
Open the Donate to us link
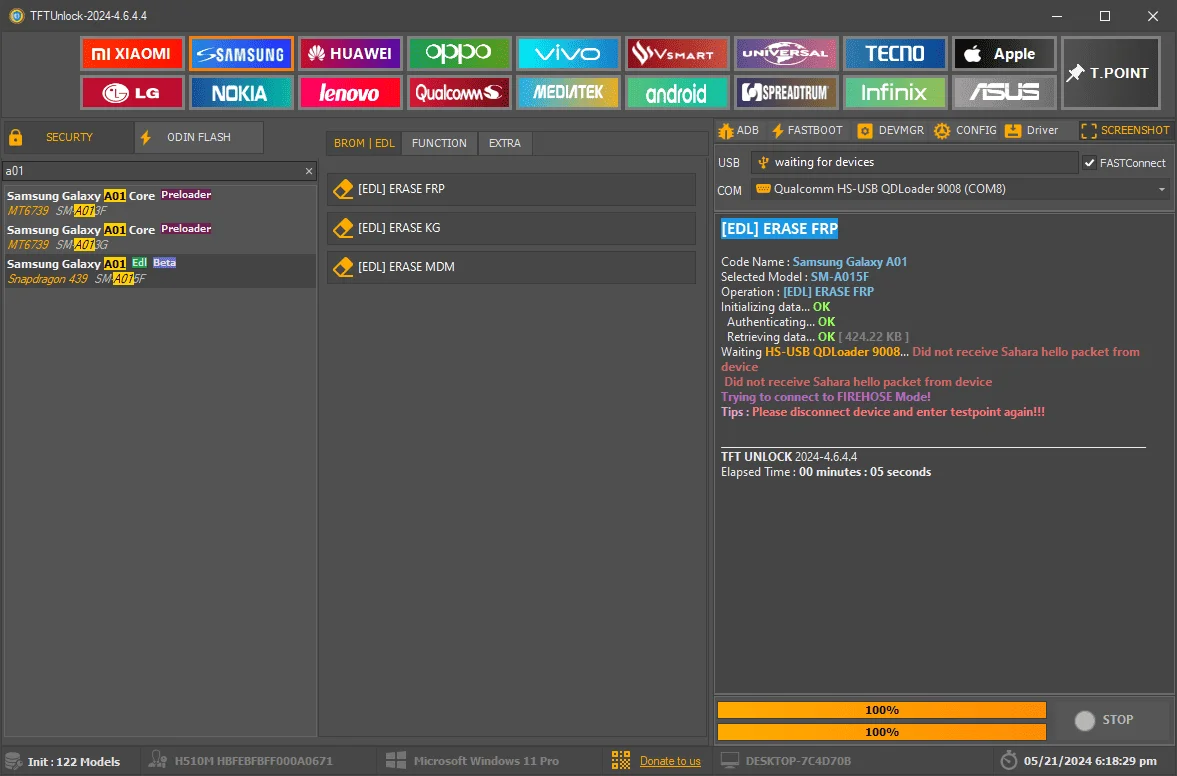(x=670, y=761)
